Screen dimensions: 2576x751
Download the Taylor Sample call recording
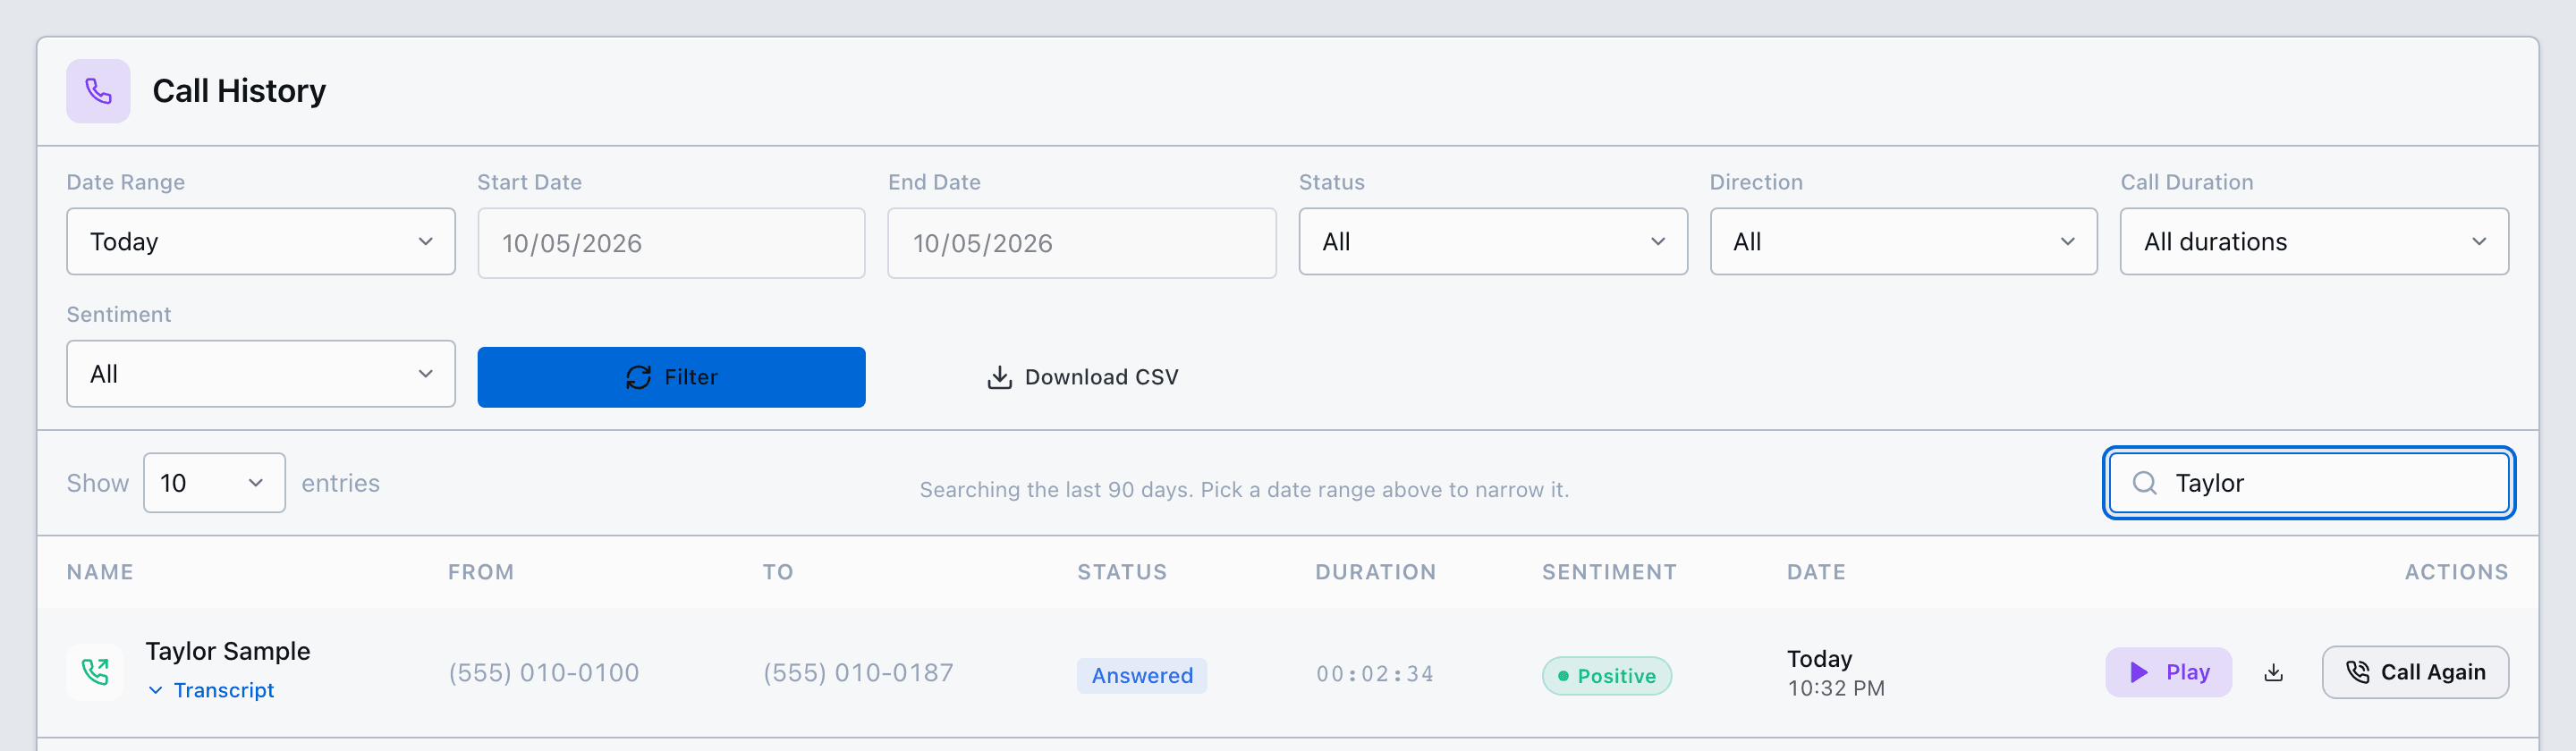2273,673
